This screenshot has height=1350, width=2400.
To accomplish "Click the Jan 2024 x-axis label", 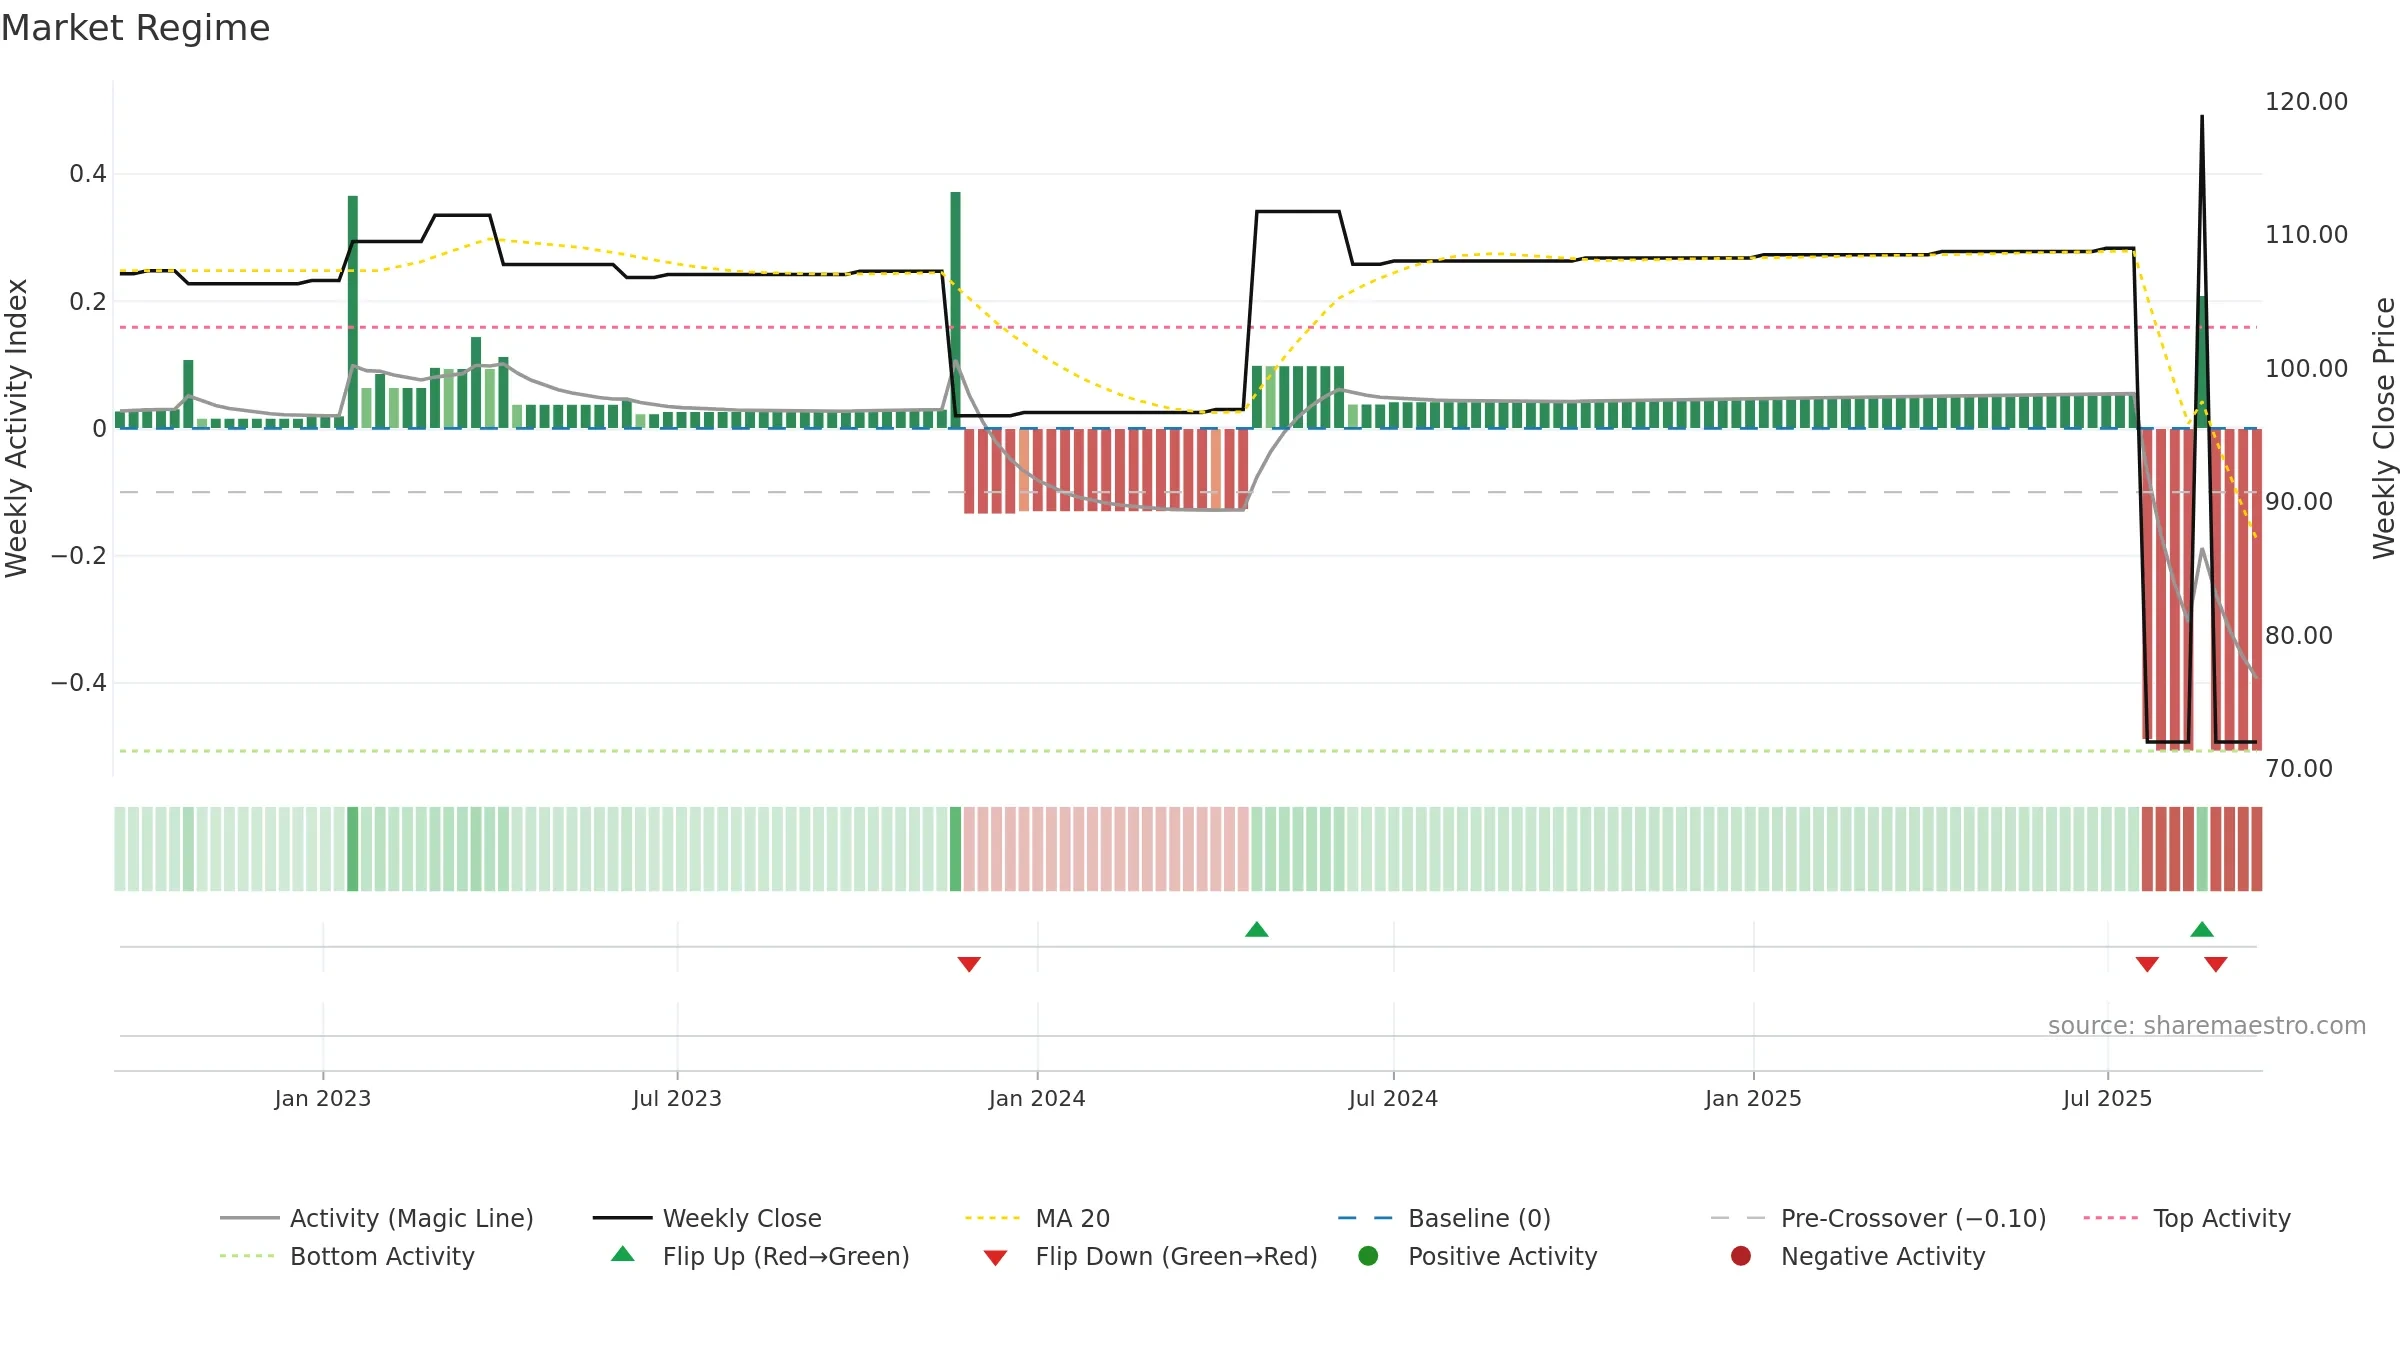I will click(x=1037, y=1099).
